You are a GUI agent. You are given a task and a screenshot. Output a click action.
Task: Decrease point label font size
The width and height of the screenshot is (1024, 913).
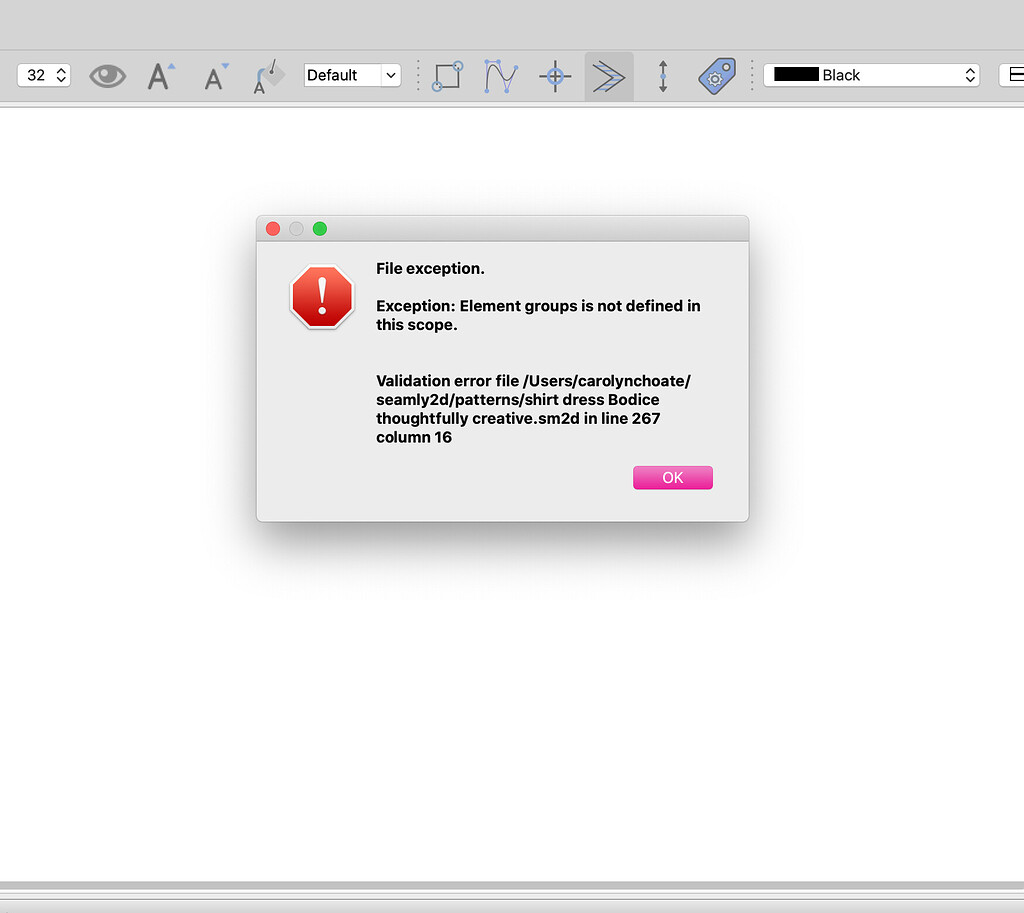(214, 75)
